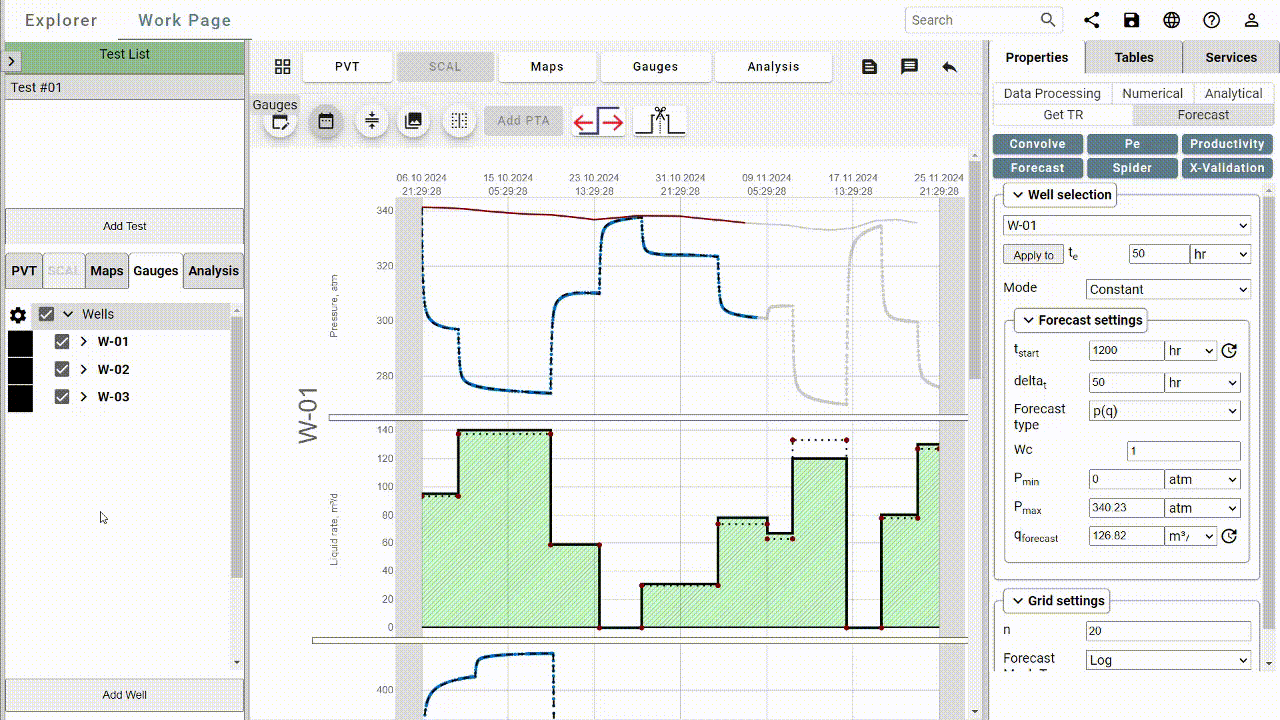Collapse the Wells tree node
1280x720 pixels.
tap(68, 314)
